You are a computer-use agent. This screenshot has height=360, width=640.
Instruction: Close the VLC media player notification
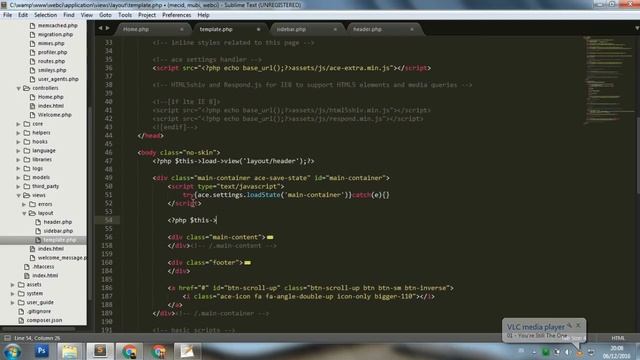[x=578, y=325]
